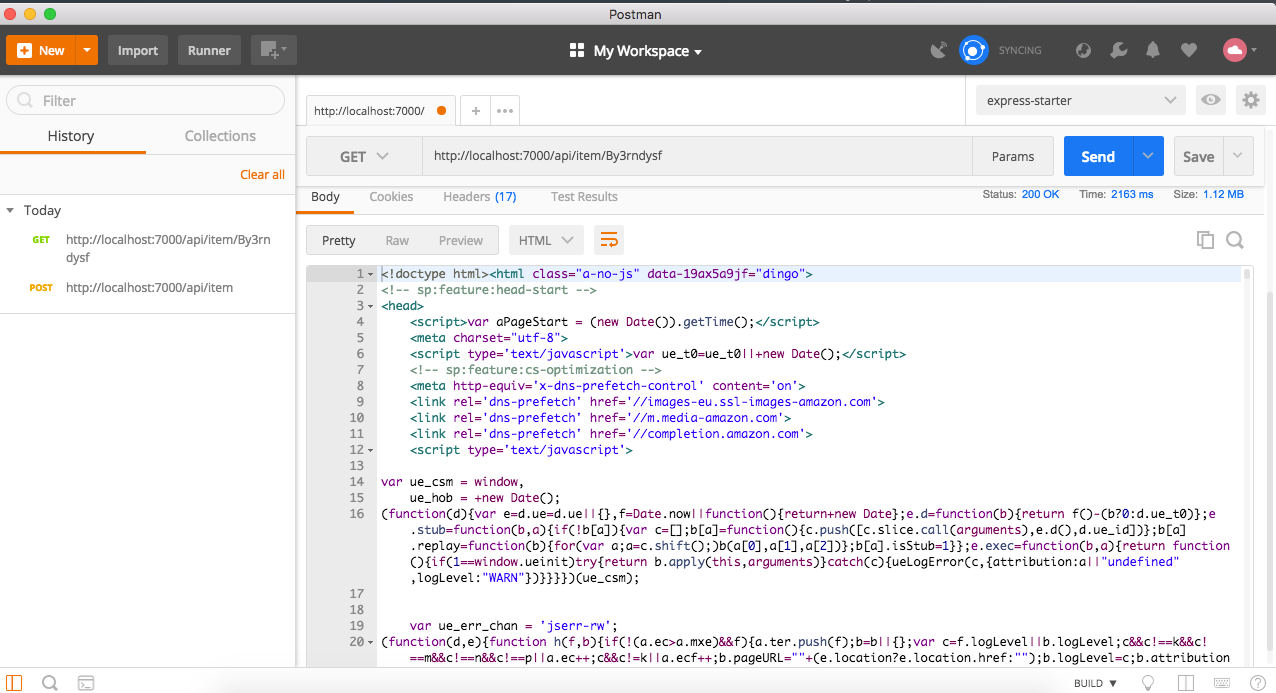The height and width of the screenshot is (693, 1276).
Task: Open the BUILD mode dropdown
Action: coord(1096,683)
